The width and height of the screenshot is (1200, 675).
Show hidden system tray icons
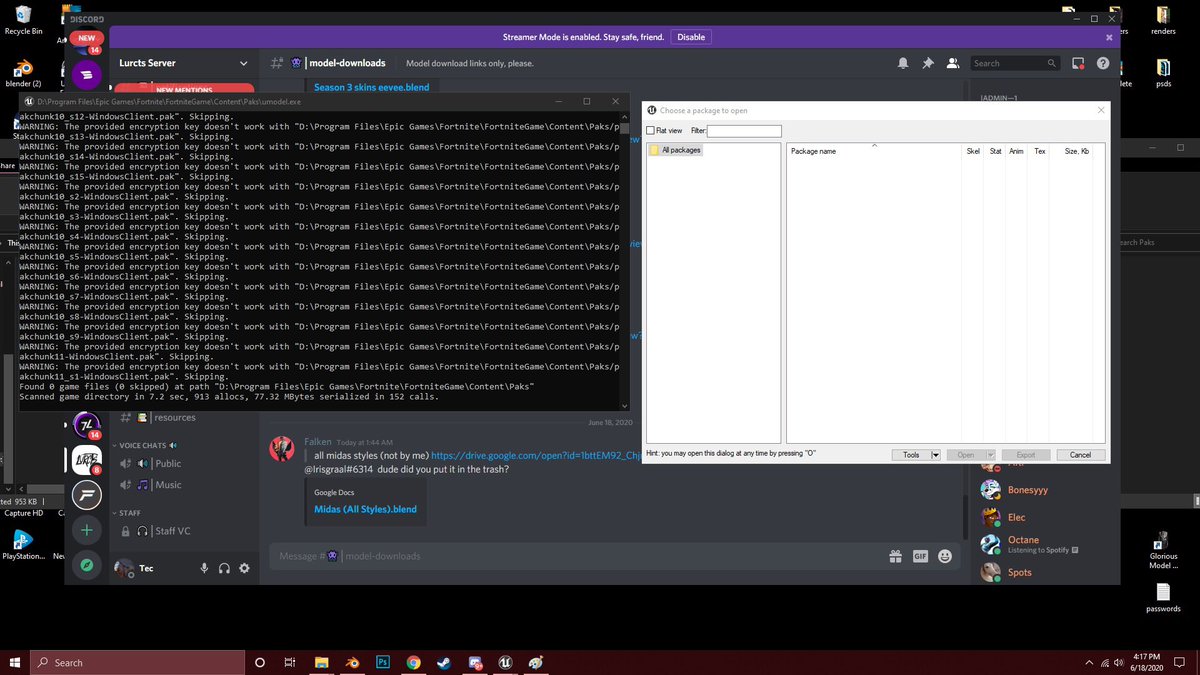[x=1090, y=662]
